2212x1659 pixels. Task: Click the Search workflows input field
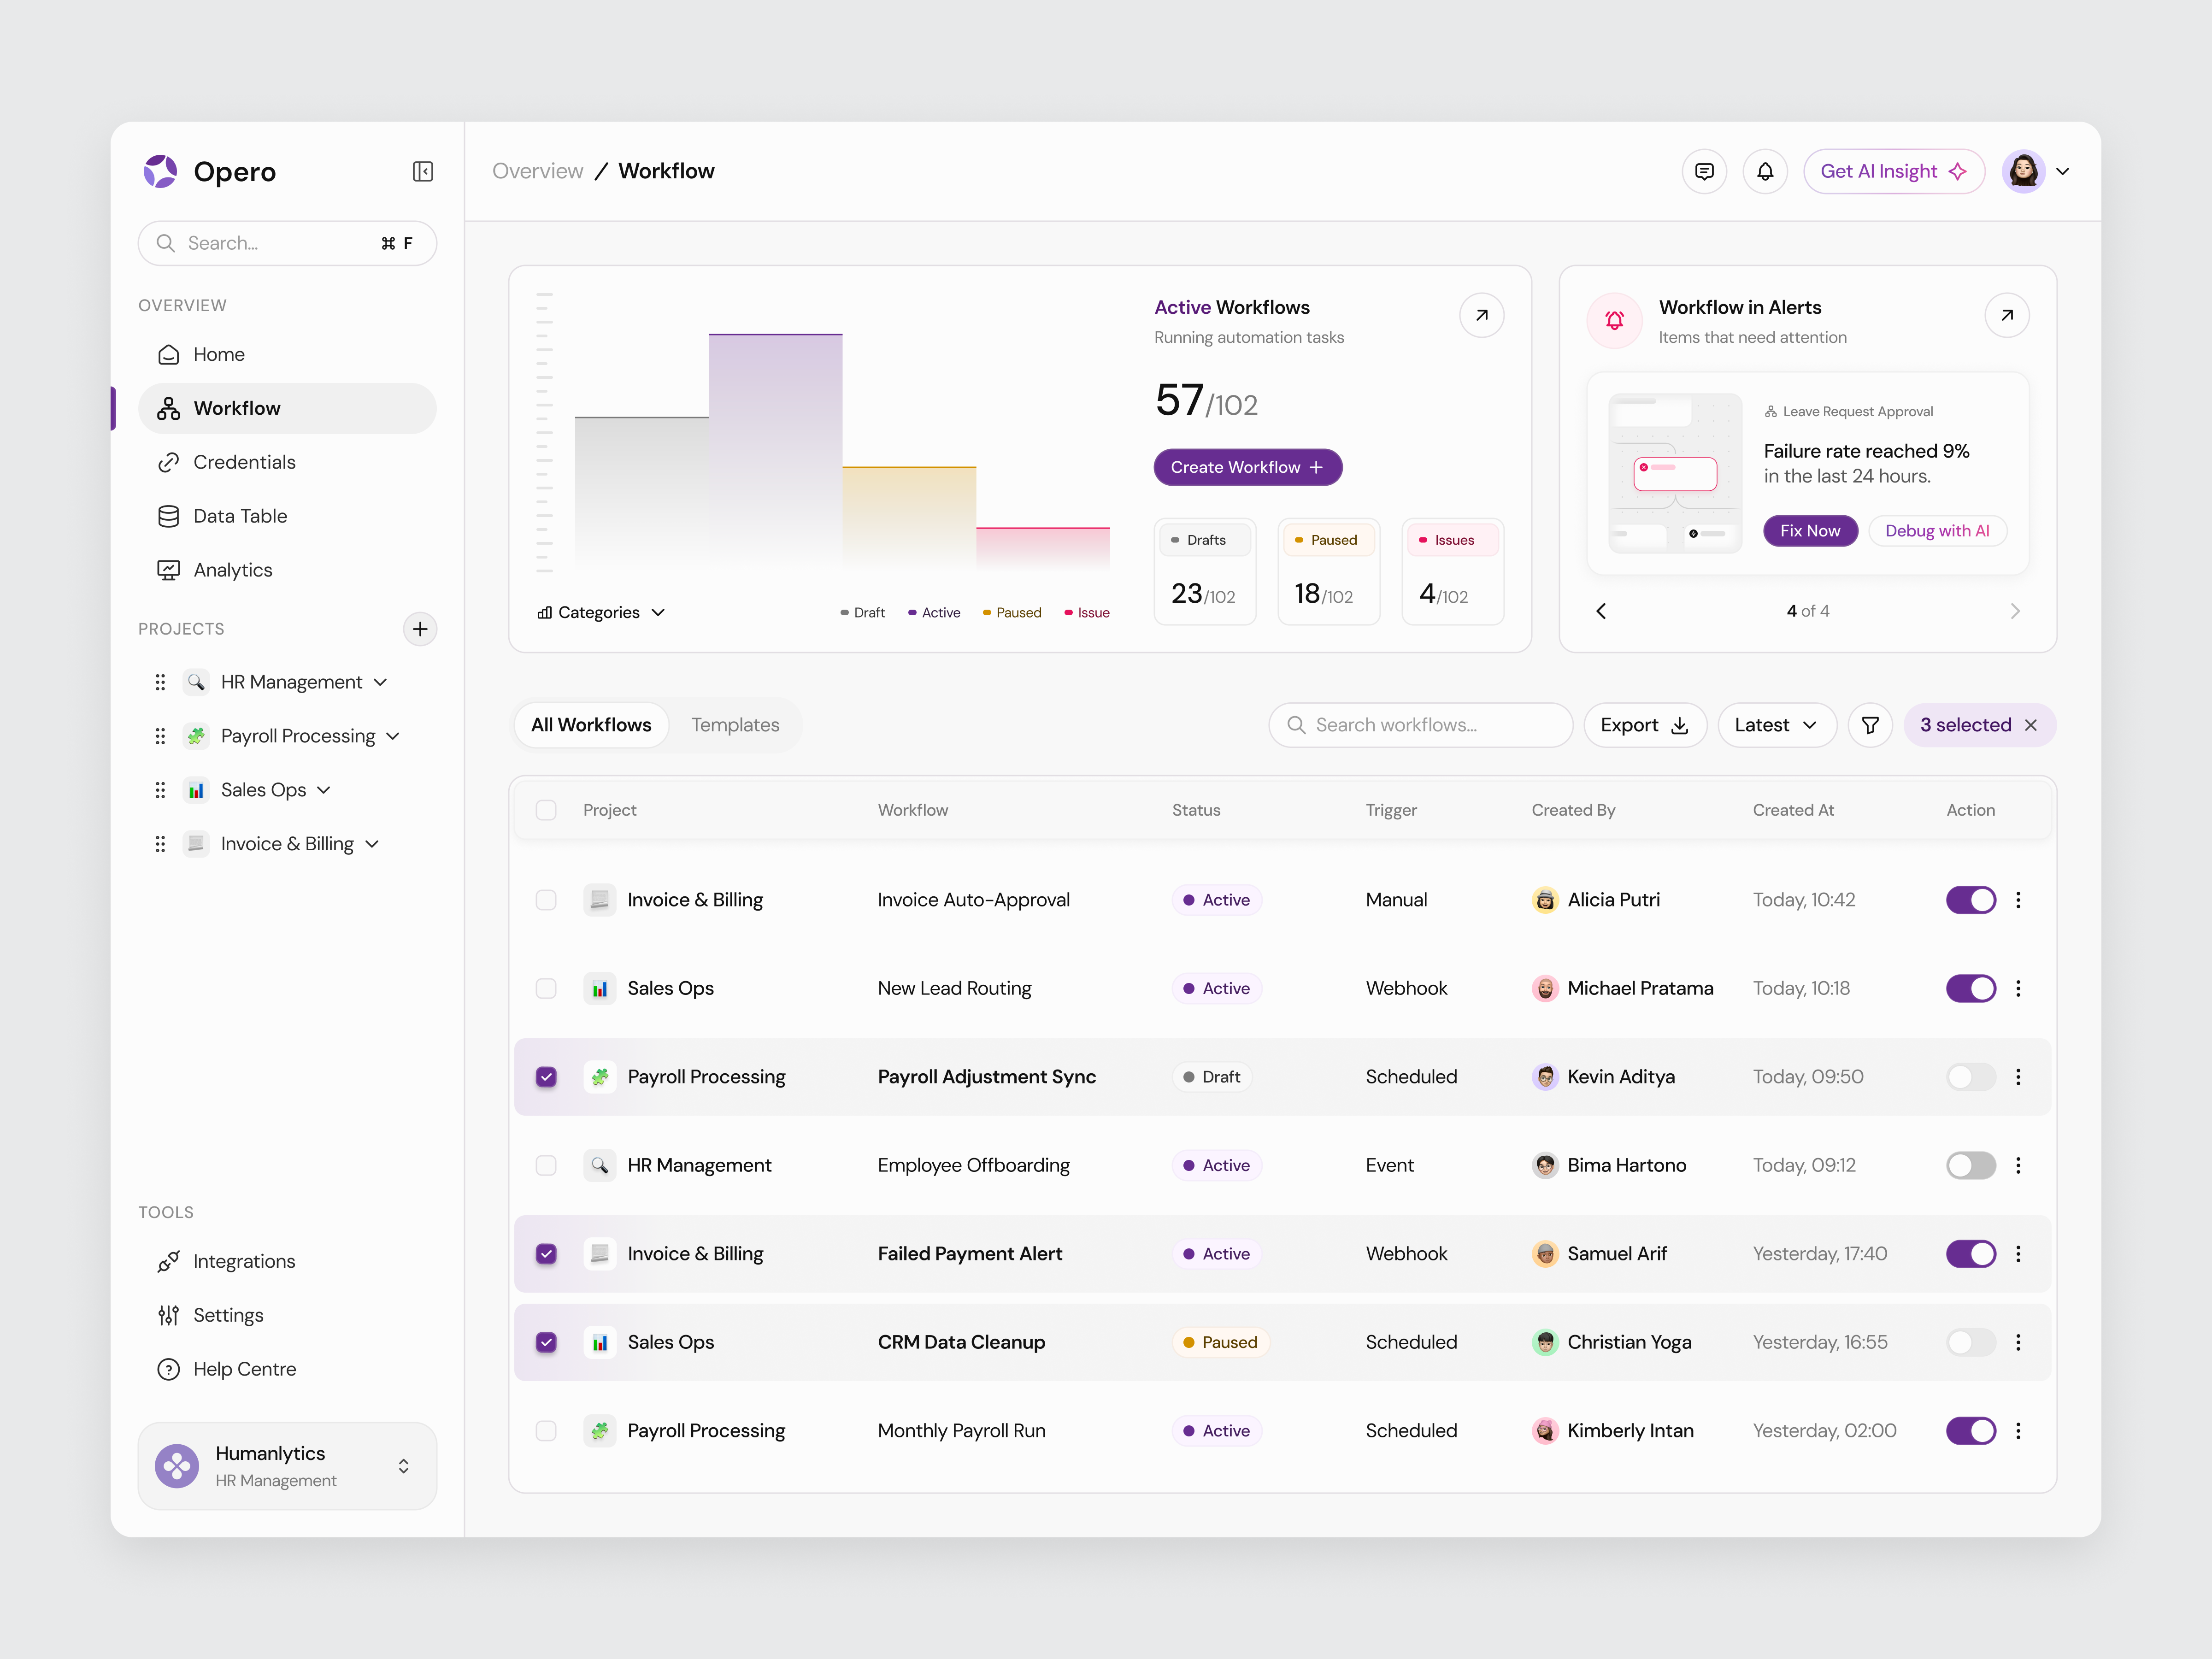coord(1420,725)
